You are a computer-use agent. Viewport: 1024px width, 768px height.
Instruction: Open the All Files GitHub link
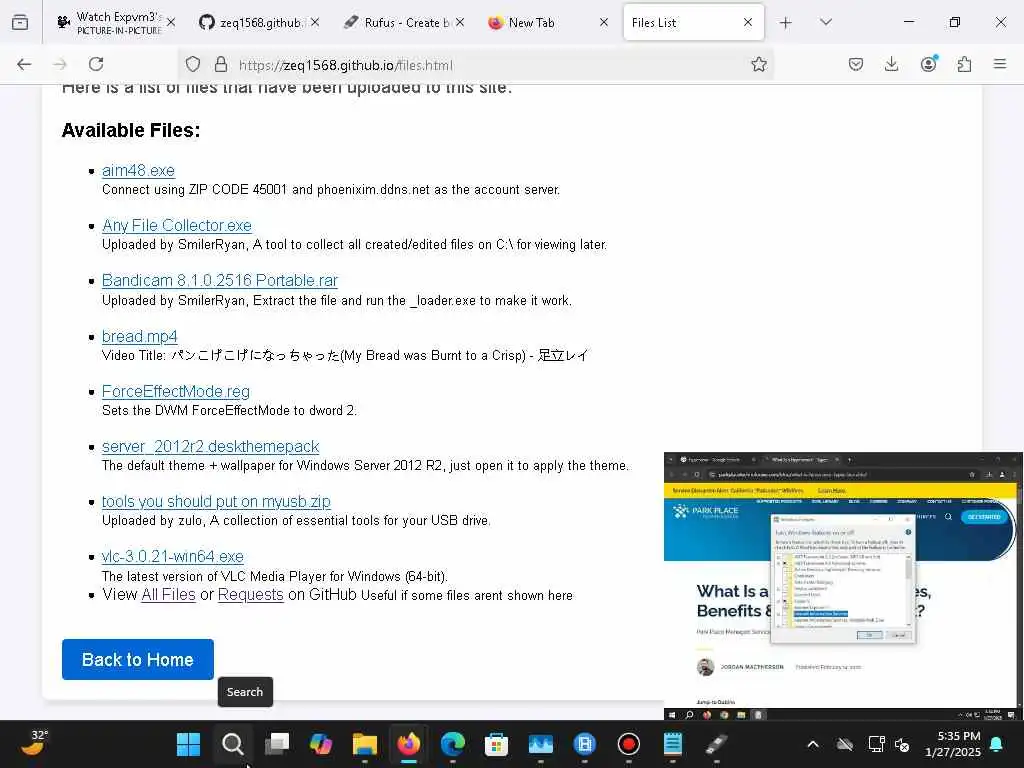(168, 595)
